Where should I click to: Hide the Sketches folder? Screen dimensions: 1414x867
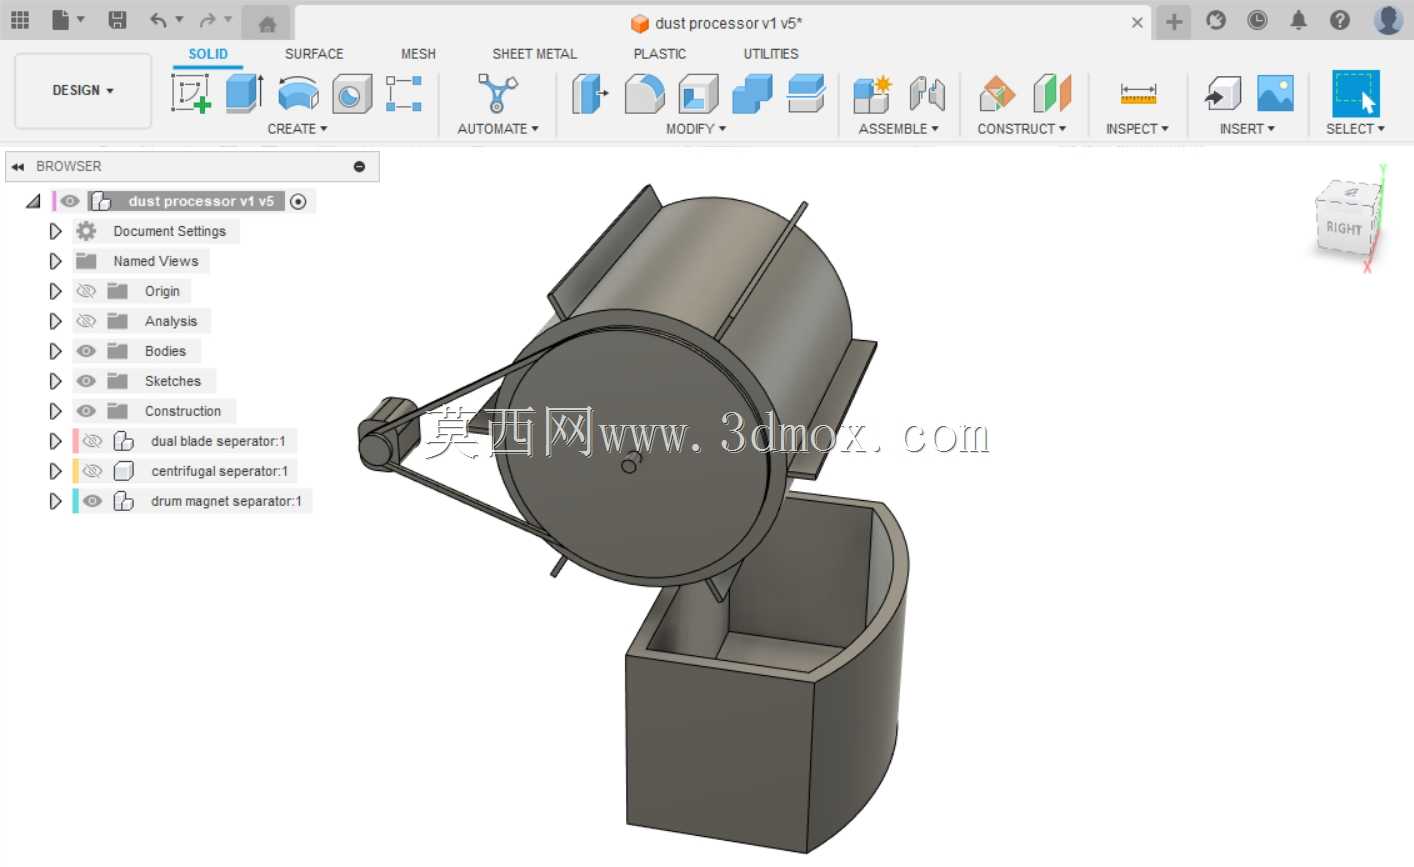[x=87, y=381]
